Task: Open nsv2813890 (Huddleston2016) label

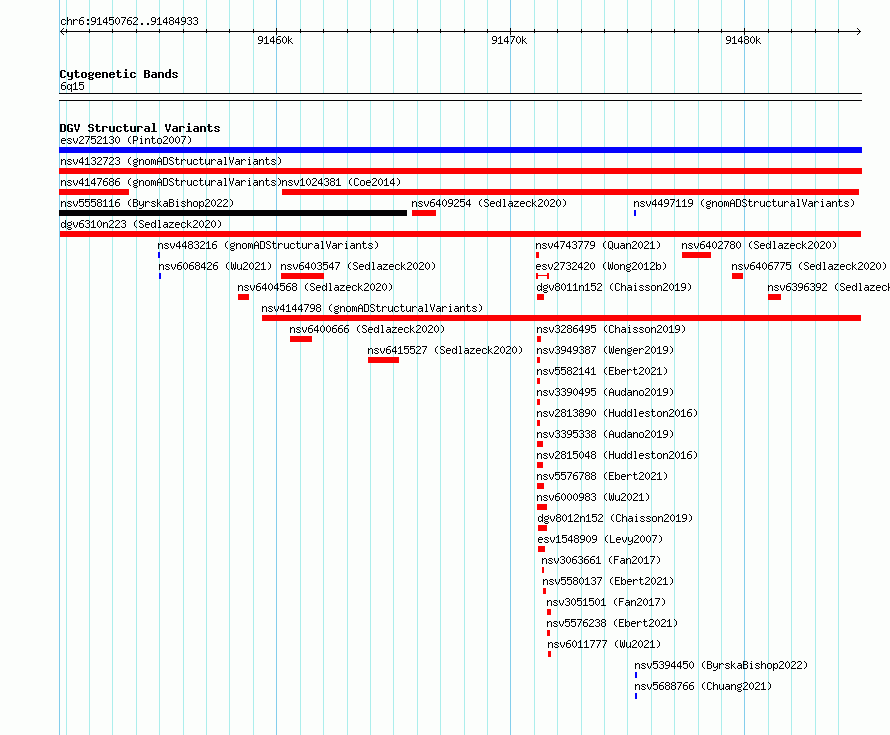Action: (617, 413)
